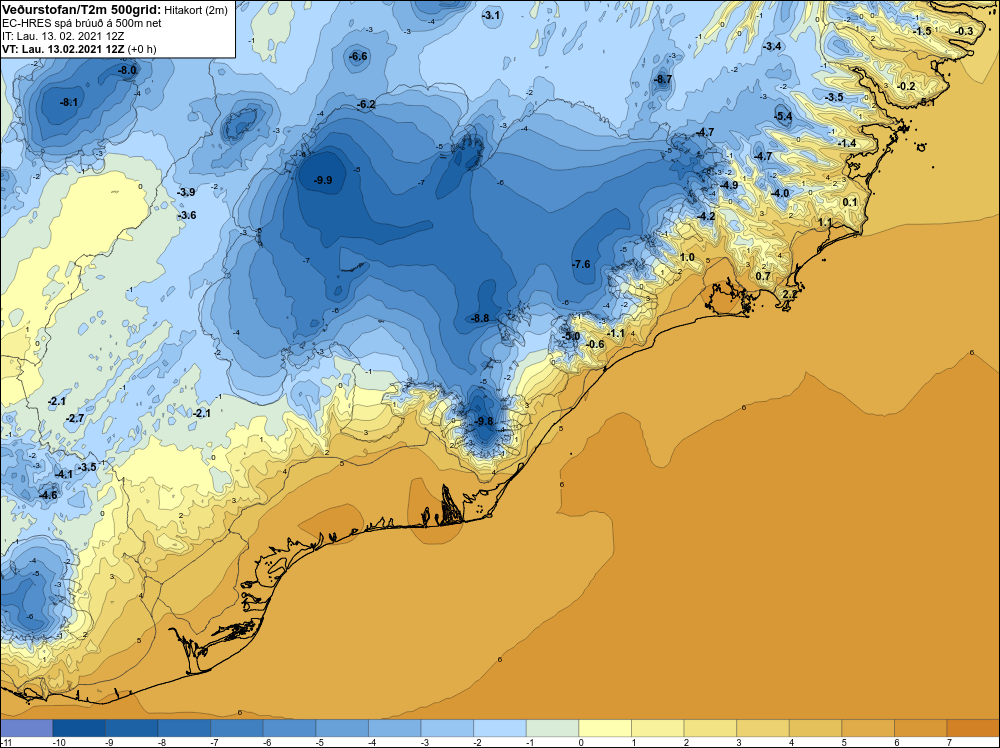Choose the legend swatch between 2 and 3

pyautogui.click(x=710, y=728)
